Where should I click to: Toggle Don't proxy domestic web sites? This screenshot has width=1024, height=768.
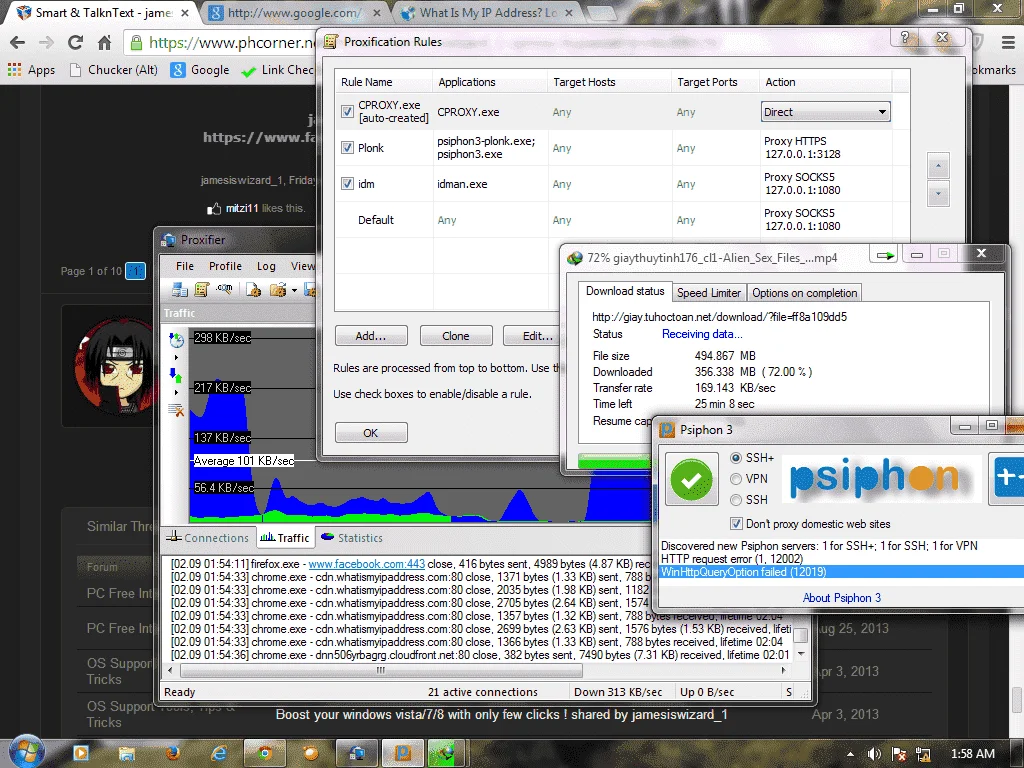[736, 524]
